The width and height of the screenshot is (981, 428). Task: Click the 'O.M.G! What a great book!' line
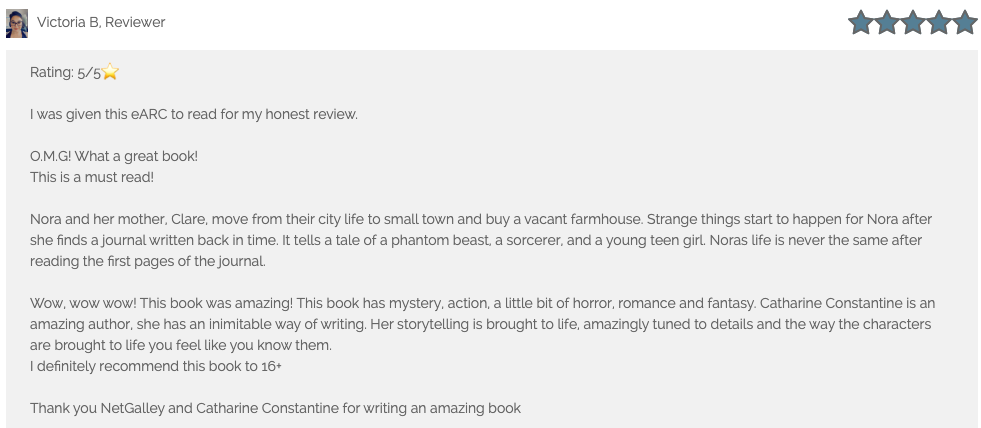[114, 156]
